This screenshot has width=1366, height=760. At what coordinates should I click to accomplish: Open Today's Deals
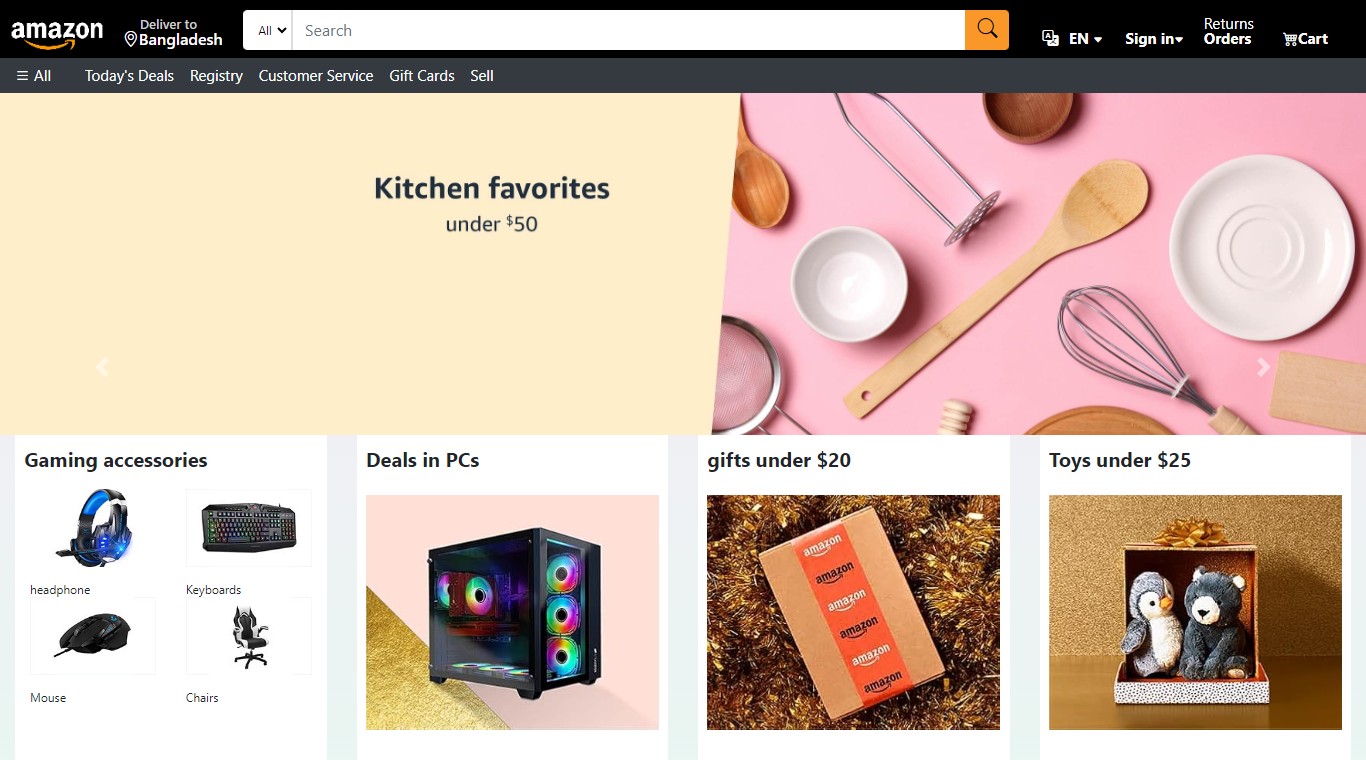(129, 76)
